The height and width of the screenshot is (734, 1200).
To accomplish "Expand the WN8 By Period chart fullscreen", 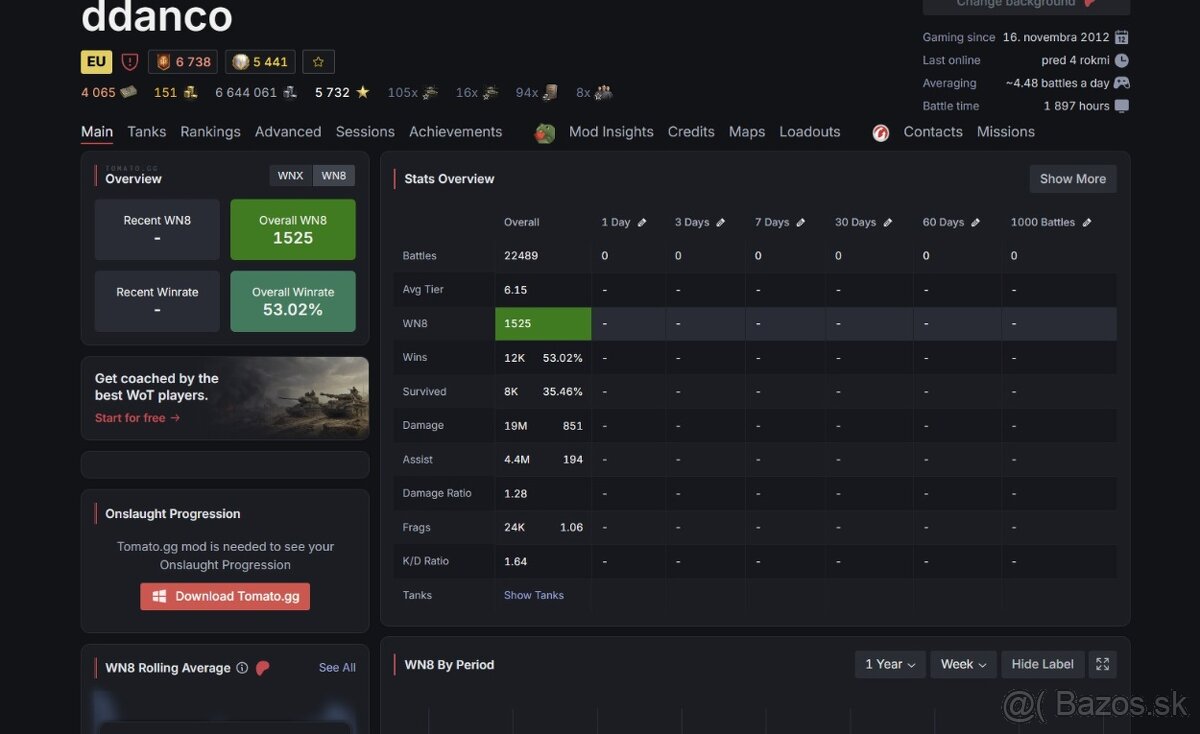I will pos(1102,664).
